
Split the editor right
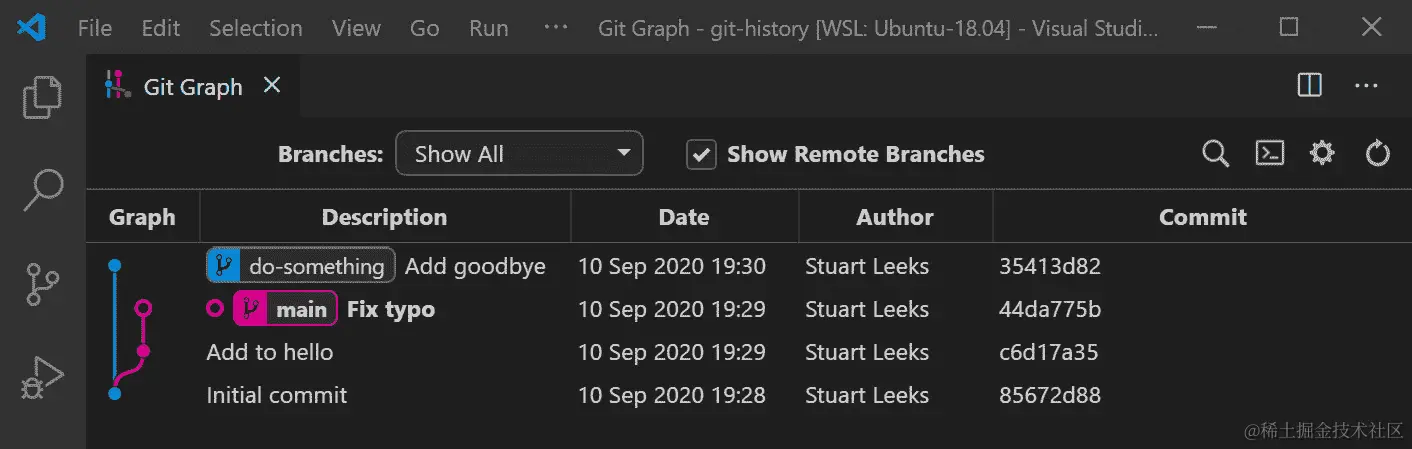point(1309,86)
